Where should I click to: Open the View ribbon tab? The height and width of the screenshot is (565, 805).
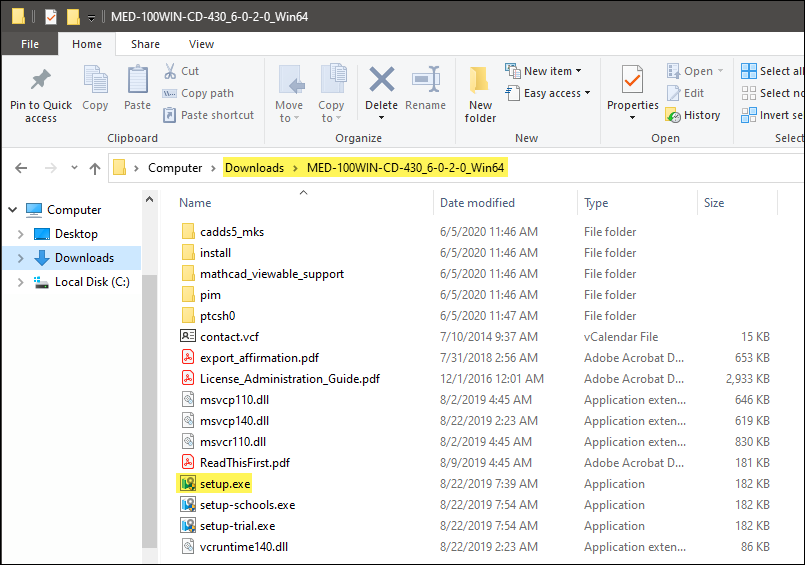tap(201, 44)
